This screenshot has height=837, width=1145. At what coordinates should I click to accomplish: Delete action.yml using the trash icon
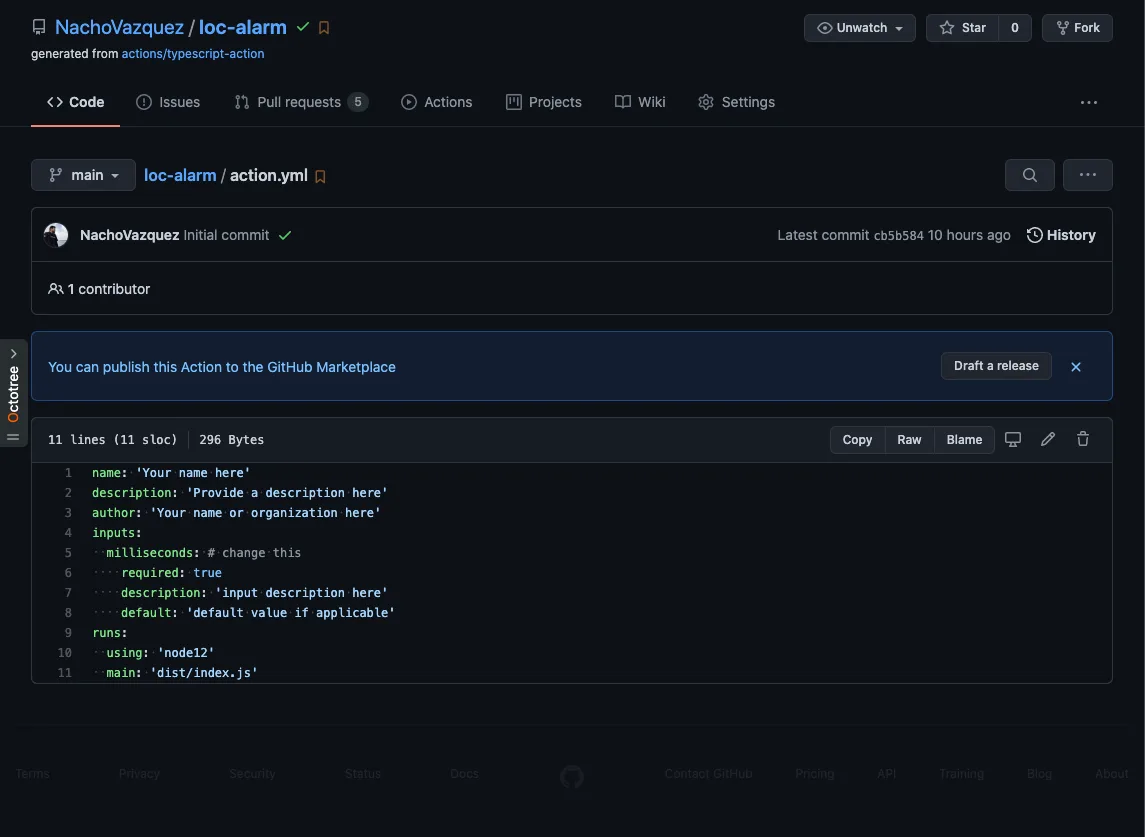pyautogui.click(x=1083, y=439)
